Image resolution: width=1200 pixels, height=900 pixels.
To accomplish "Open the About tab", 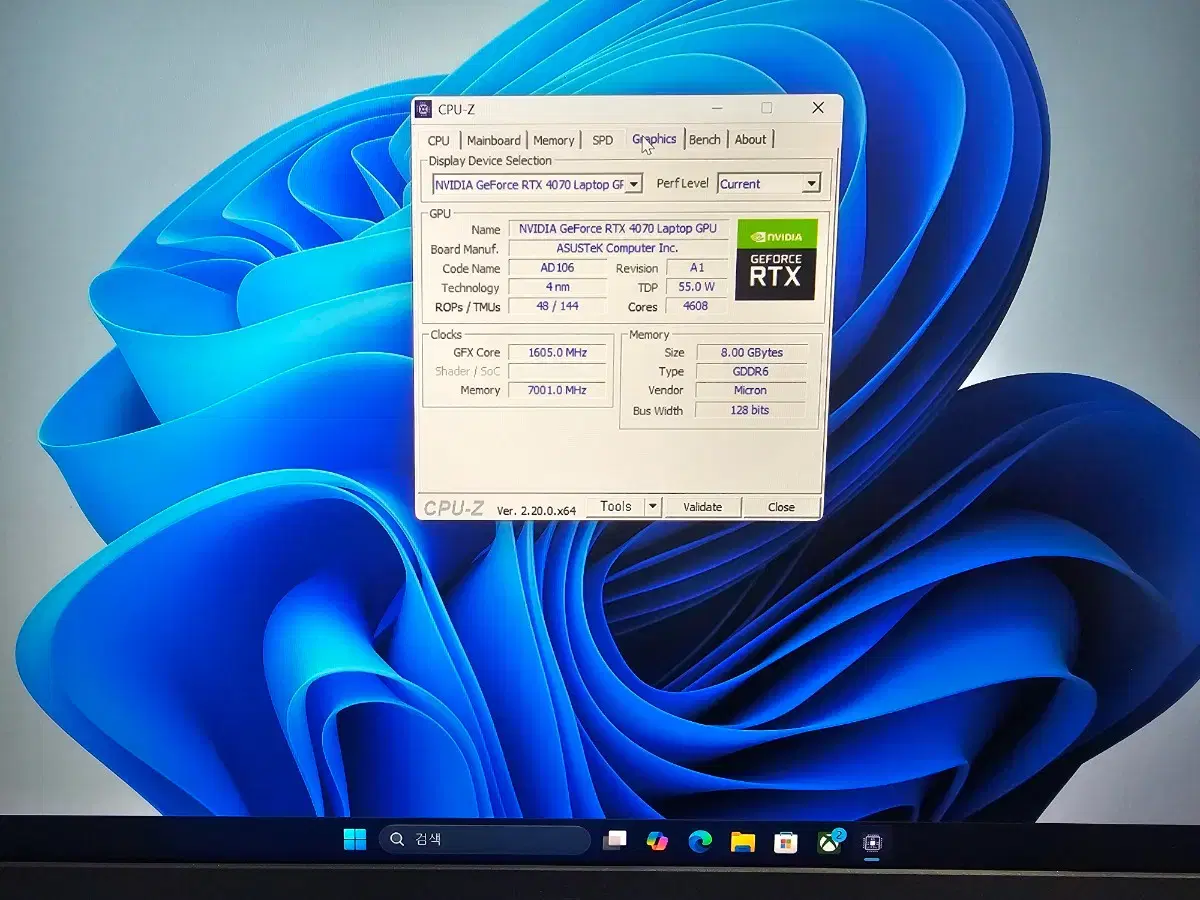I will [x=750, y=140].
